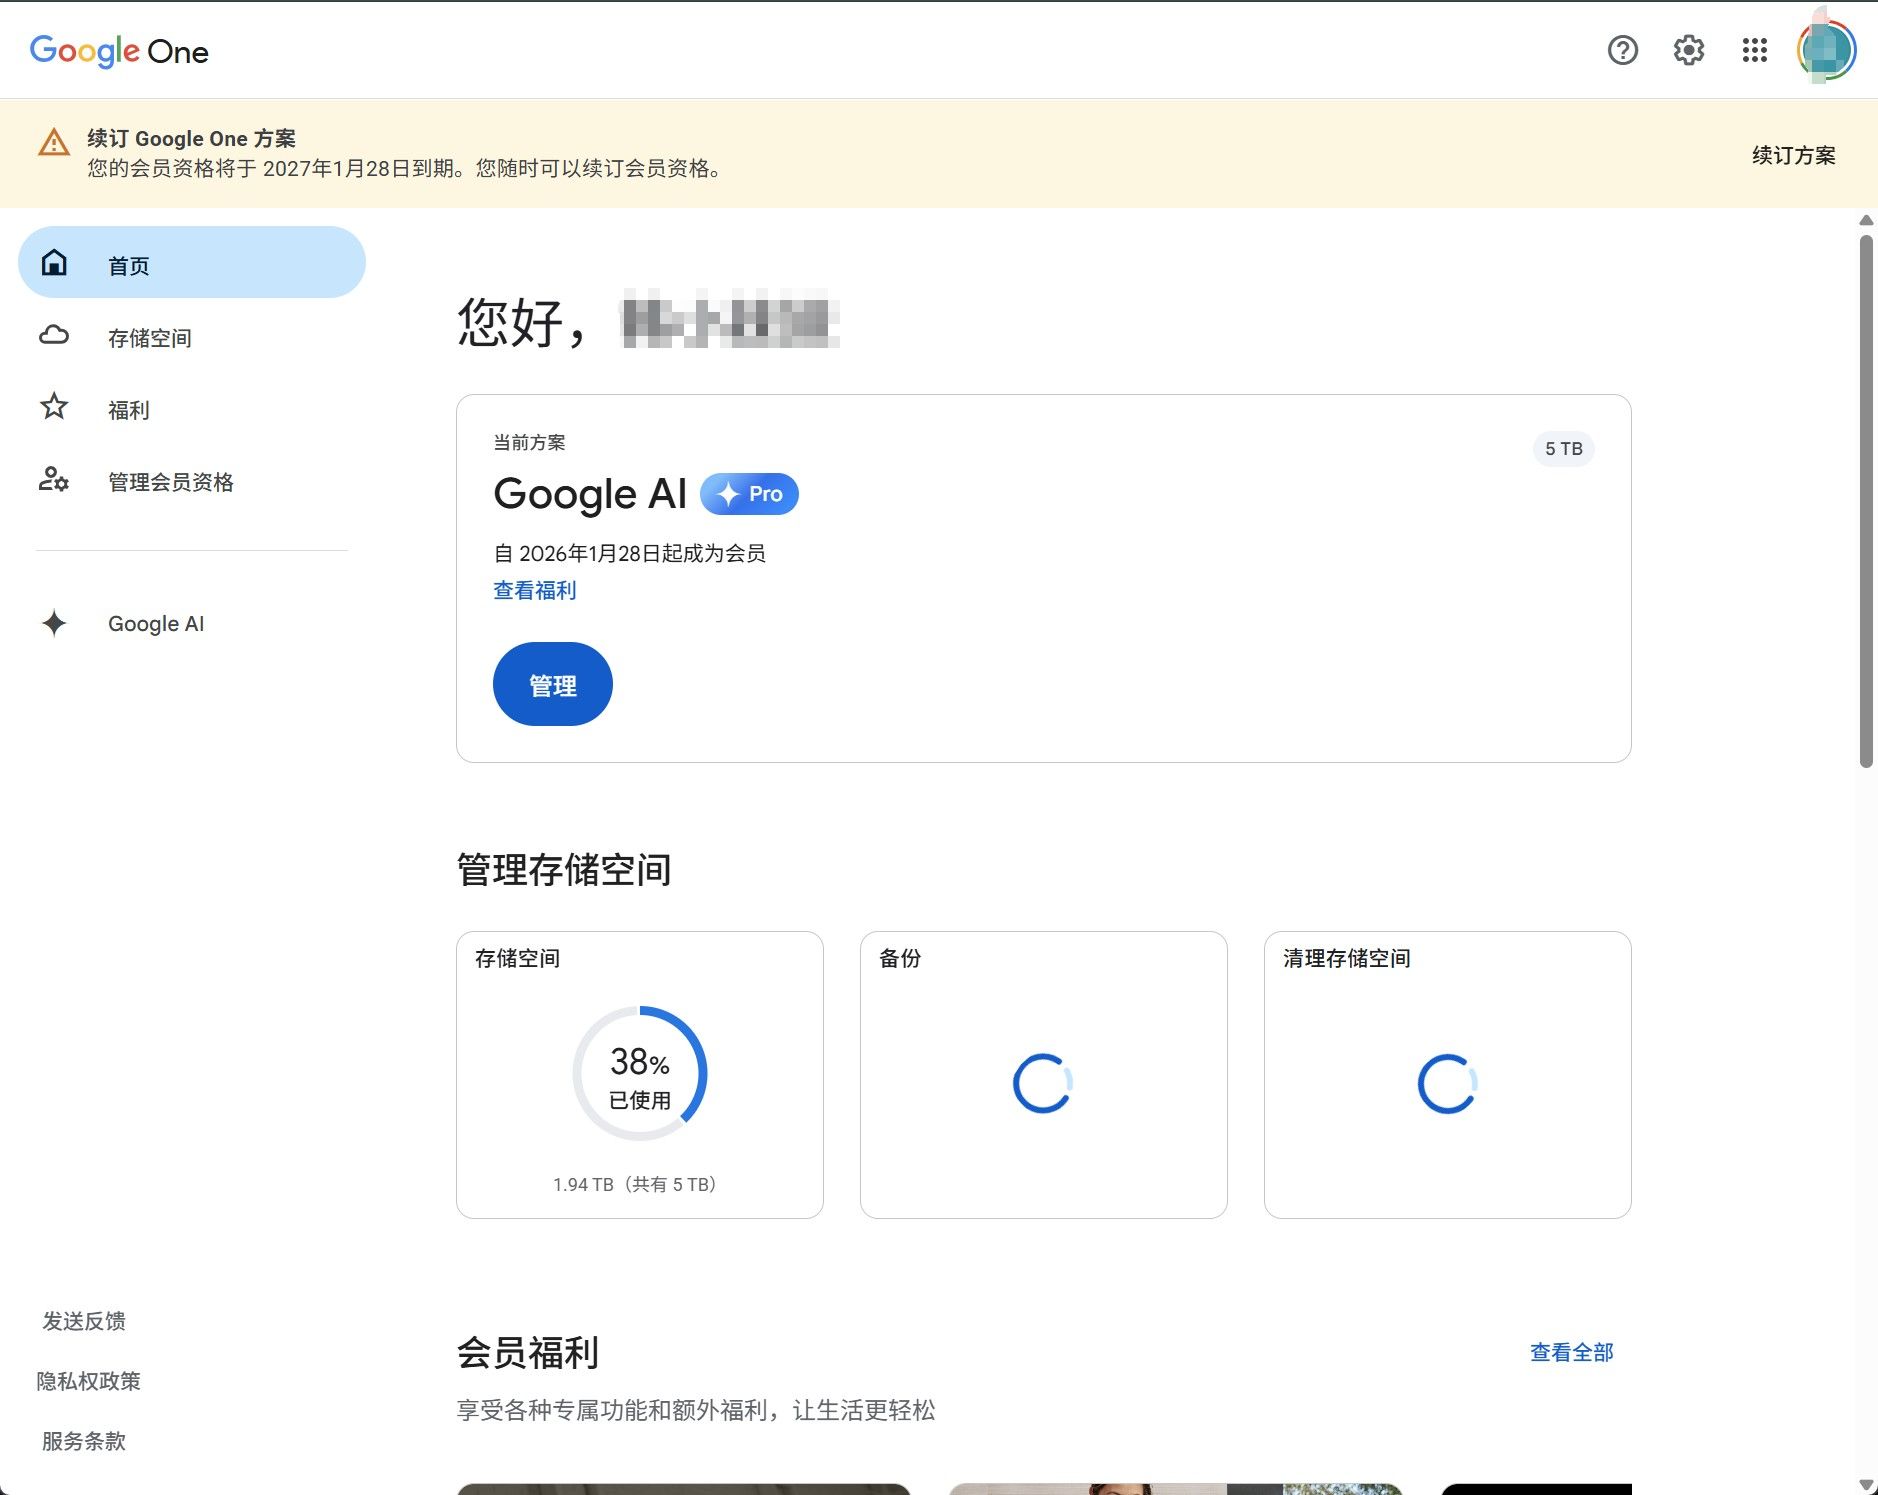Click the star icon for 福利
This screenshot has width=1878, height=1495.
54,407
